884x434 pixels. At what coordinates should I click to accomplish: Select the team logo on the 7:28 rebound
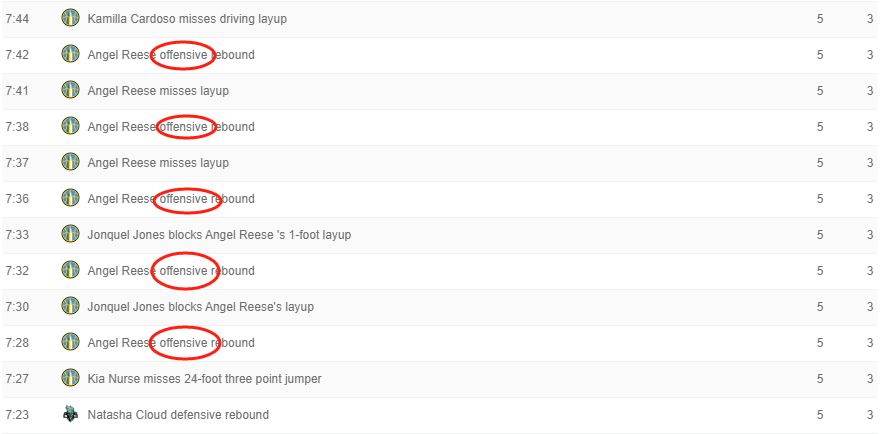70,342
